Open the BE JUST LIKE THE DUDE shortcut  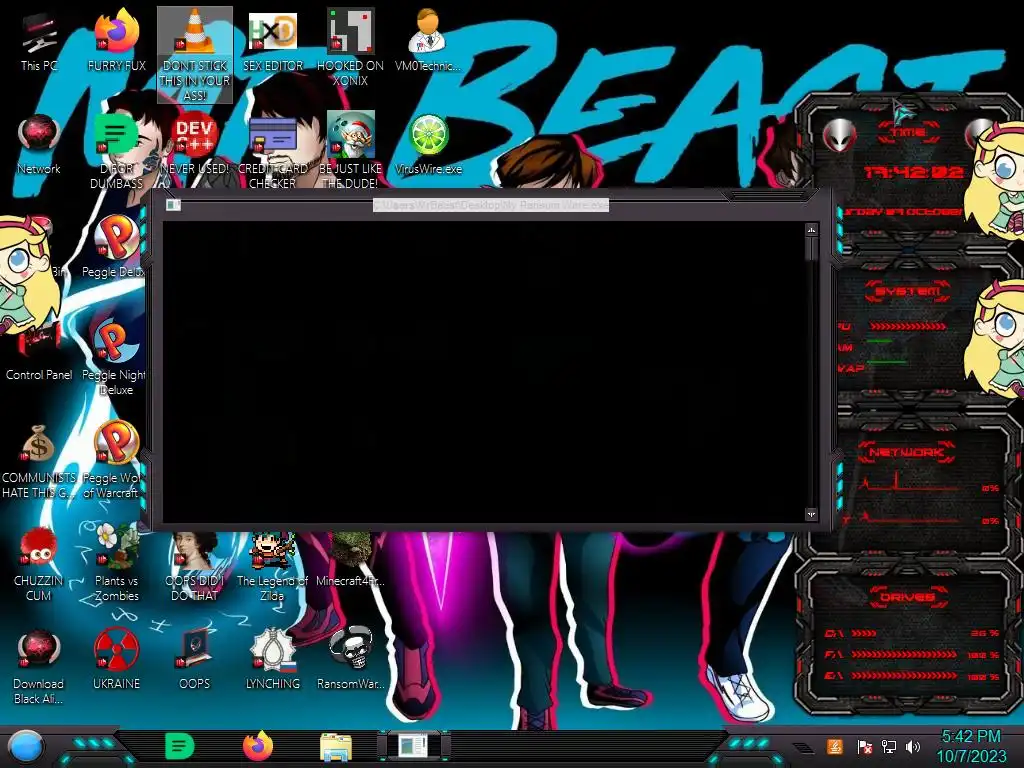click(x=350, y=151)
